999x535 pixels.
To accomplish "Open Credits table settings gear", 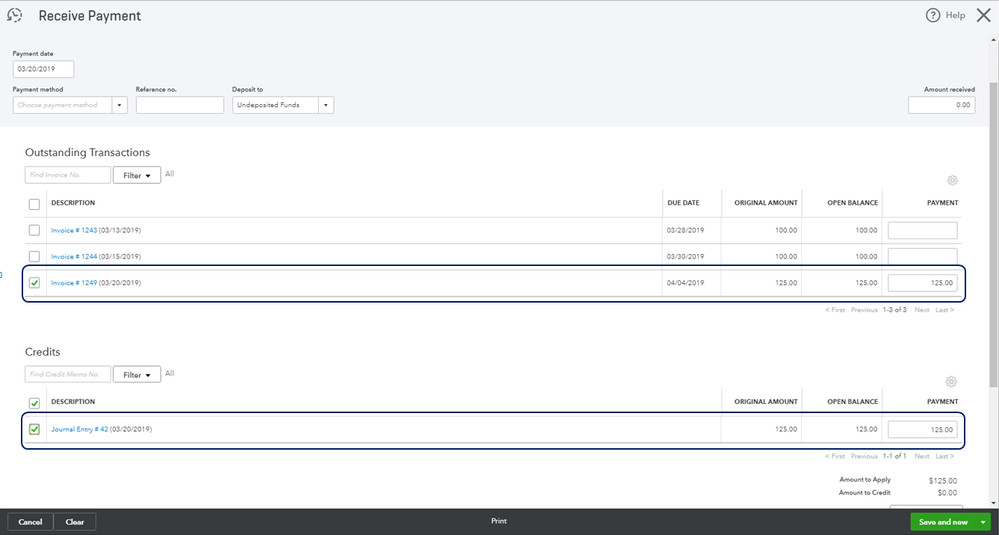I will tap(951, 382).
